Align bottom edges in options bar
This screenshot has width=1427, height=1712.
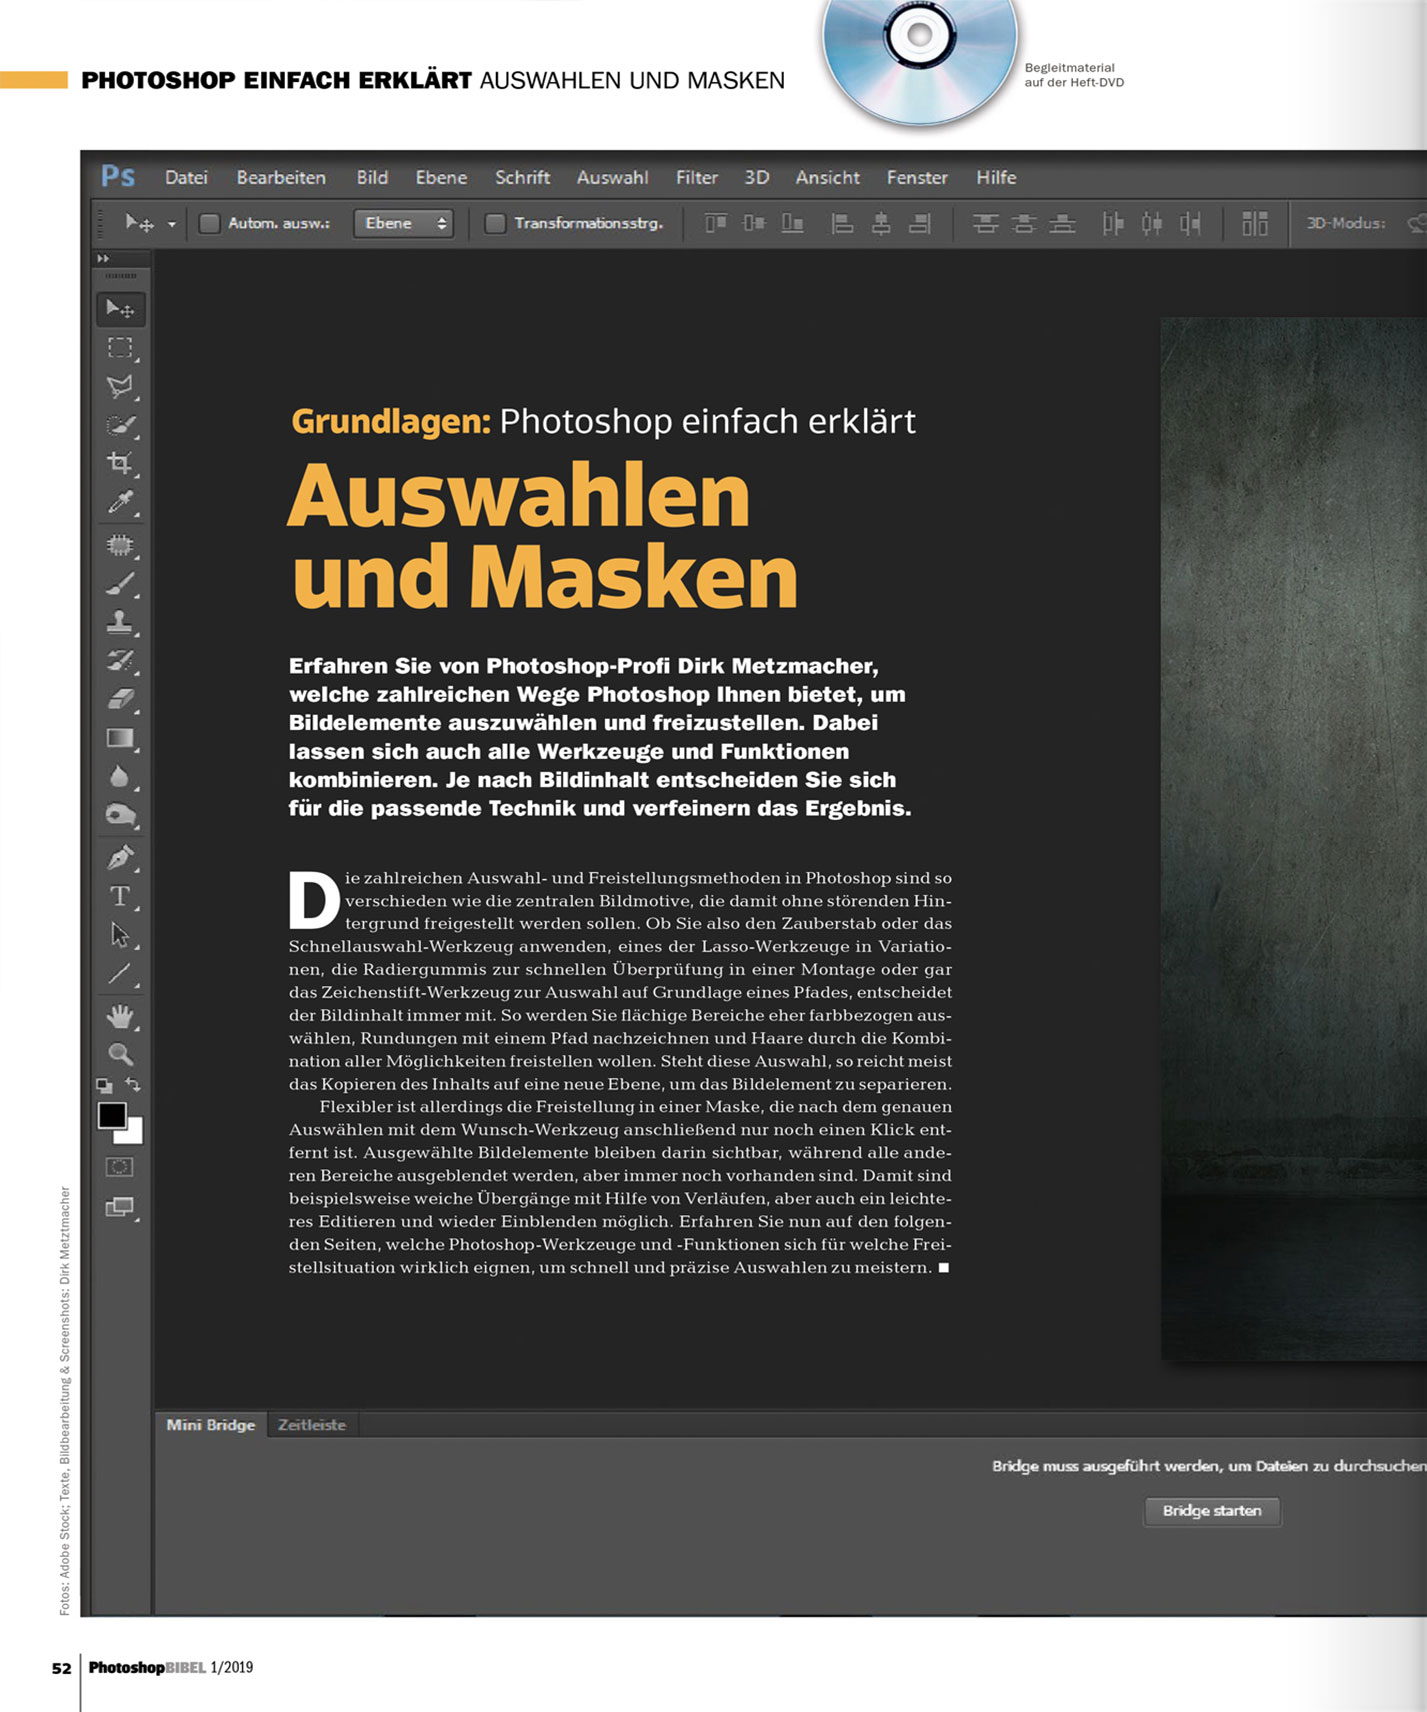(793, 223)
